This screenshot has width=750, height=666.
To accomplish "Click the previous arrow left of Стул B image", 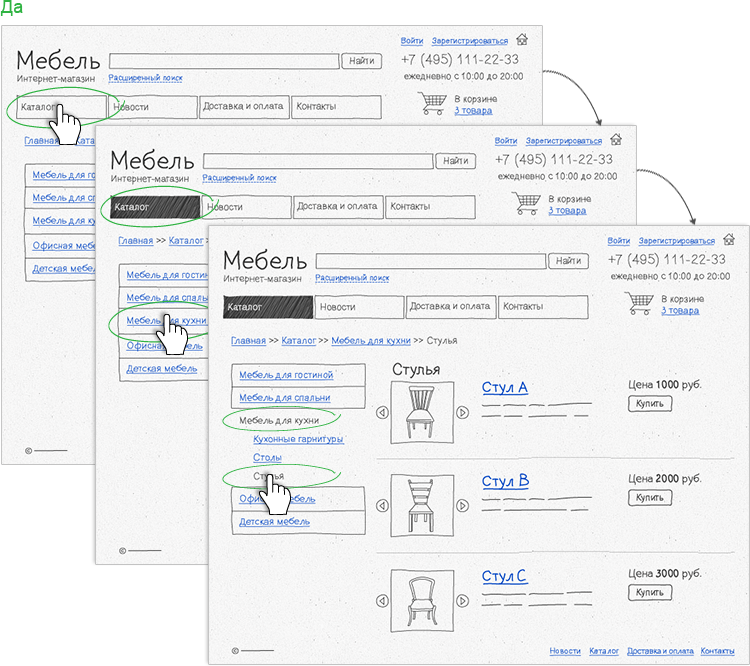I will pyautogui.click(x=381, y=506).
